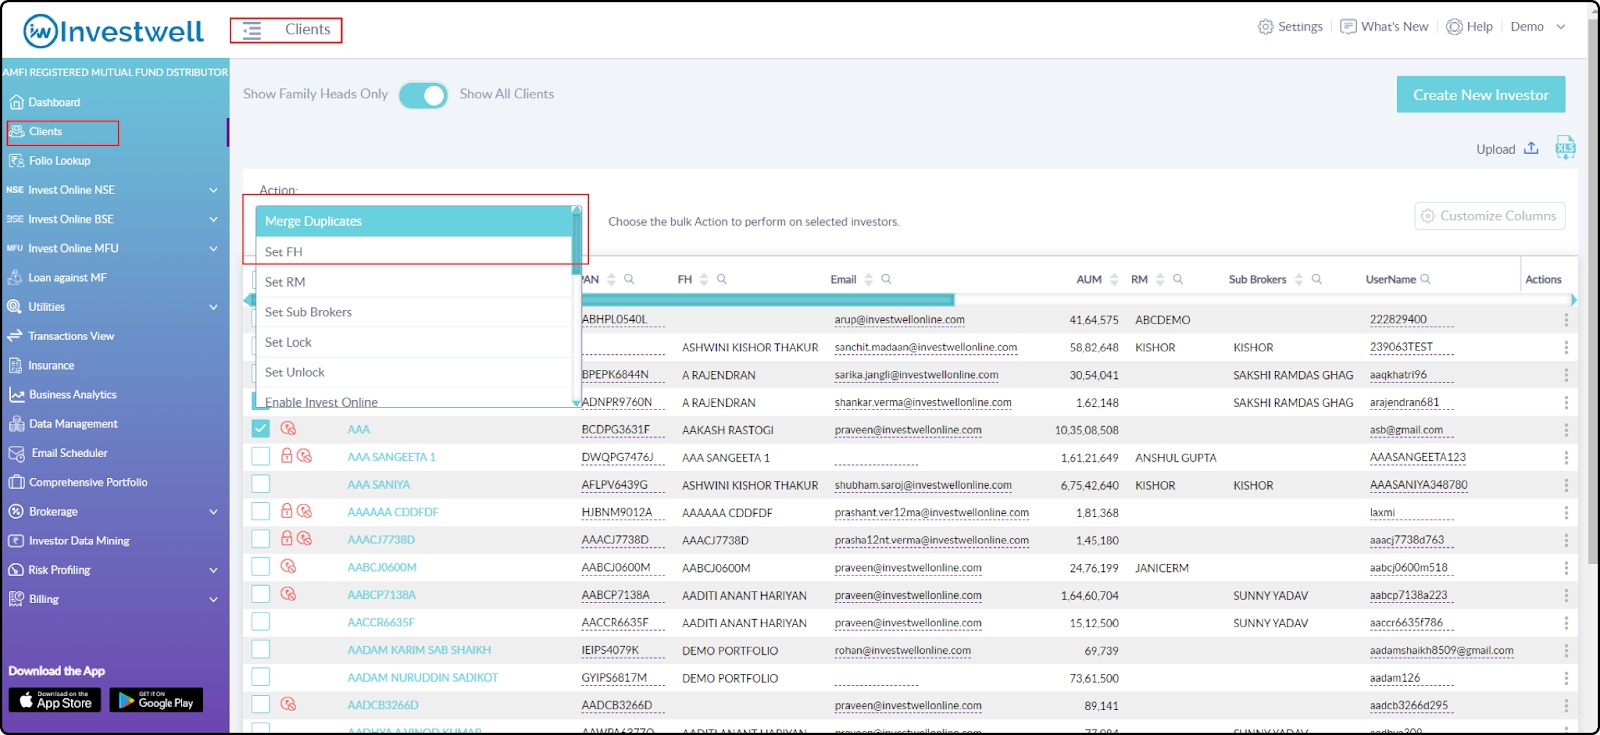Tick the AAAAAA CDDFDF checkbox
Viewport: 1600px width, 735px height.
pyautogui.click(x=261, y=511)
